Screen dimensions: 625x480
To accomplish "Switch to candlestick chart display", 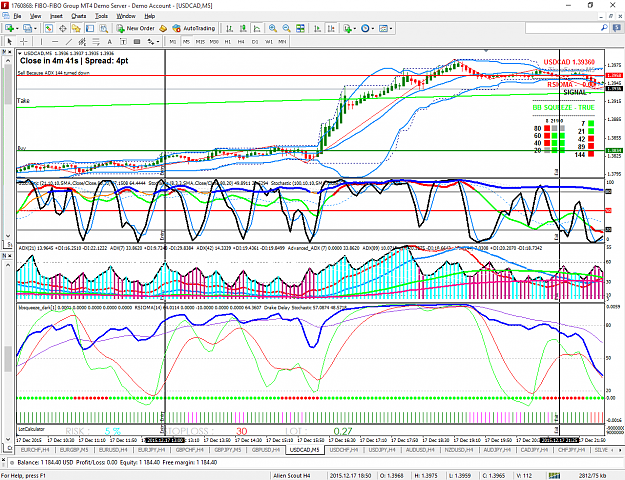I will pyautogui.click(x=243, y=28).
